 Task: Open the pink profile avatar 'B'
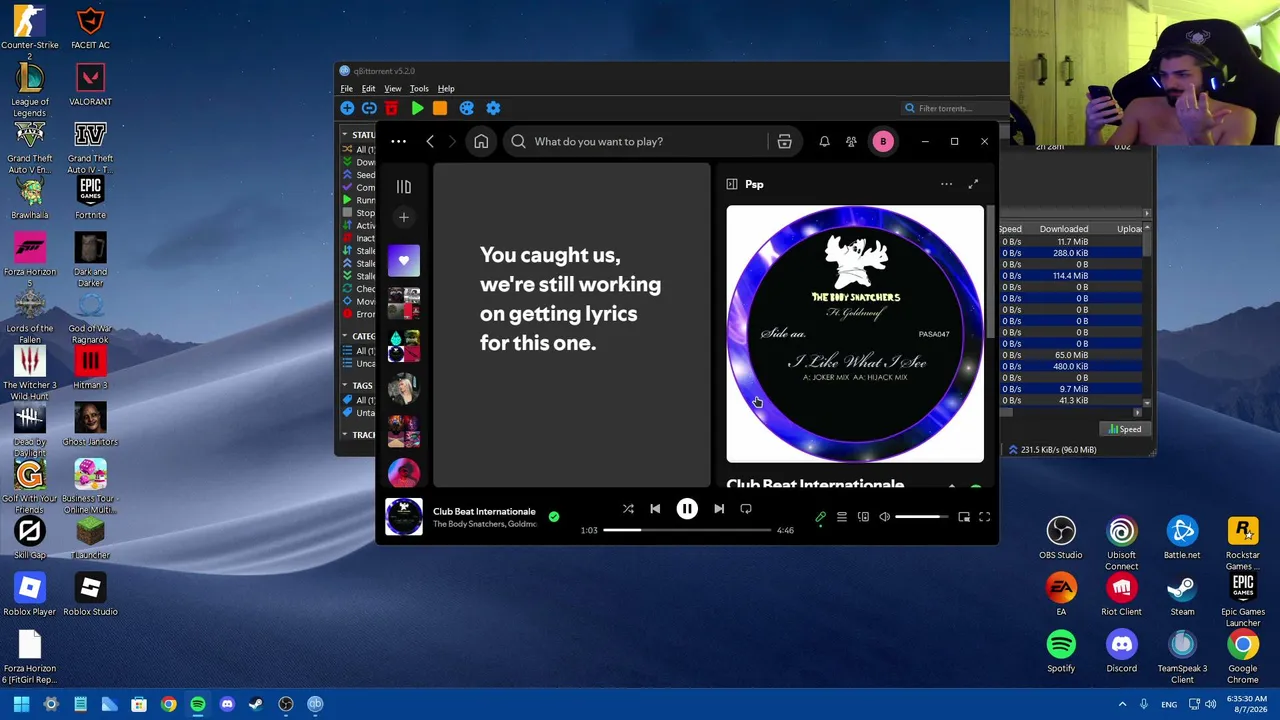pyautogui.click(x=883, y=142)
